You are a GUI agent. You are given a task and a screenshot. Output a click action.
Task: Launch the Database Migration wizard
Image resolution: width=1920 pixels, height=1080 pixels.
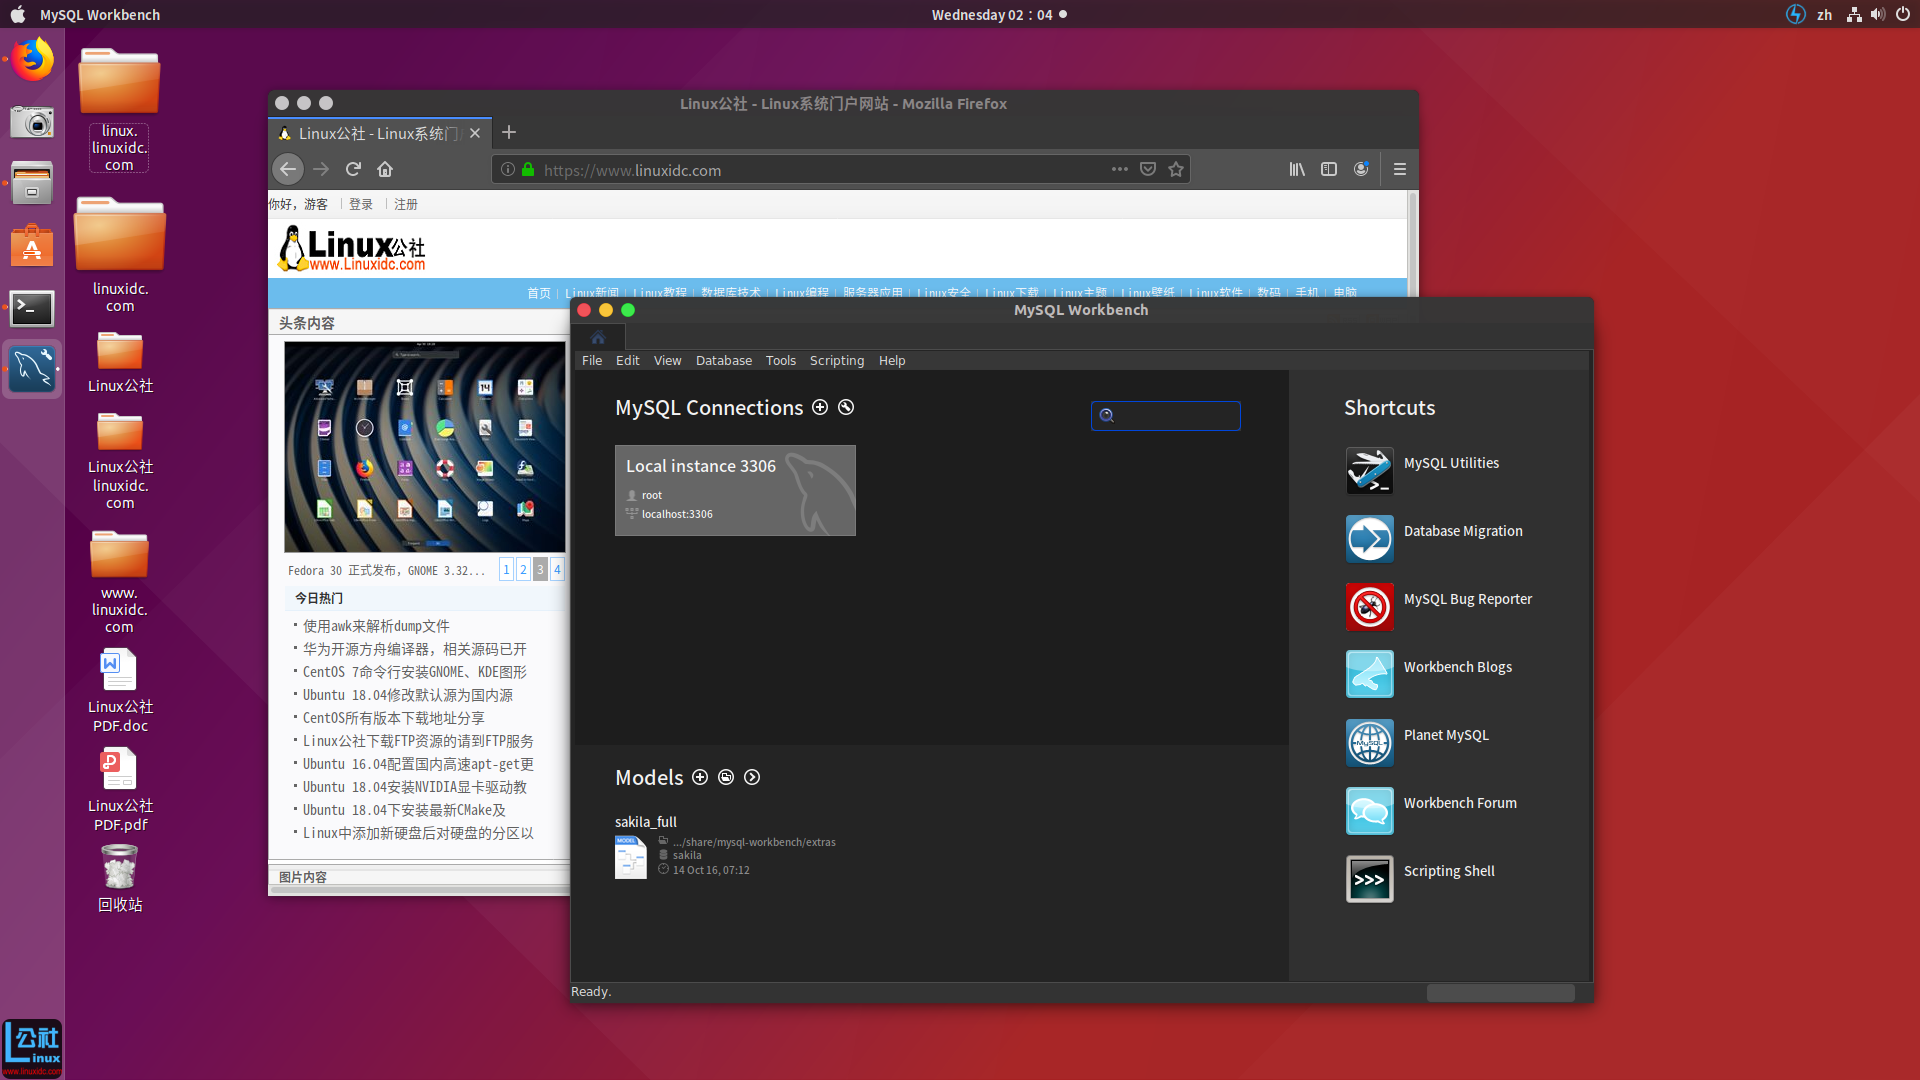[x=1463, y=531]
